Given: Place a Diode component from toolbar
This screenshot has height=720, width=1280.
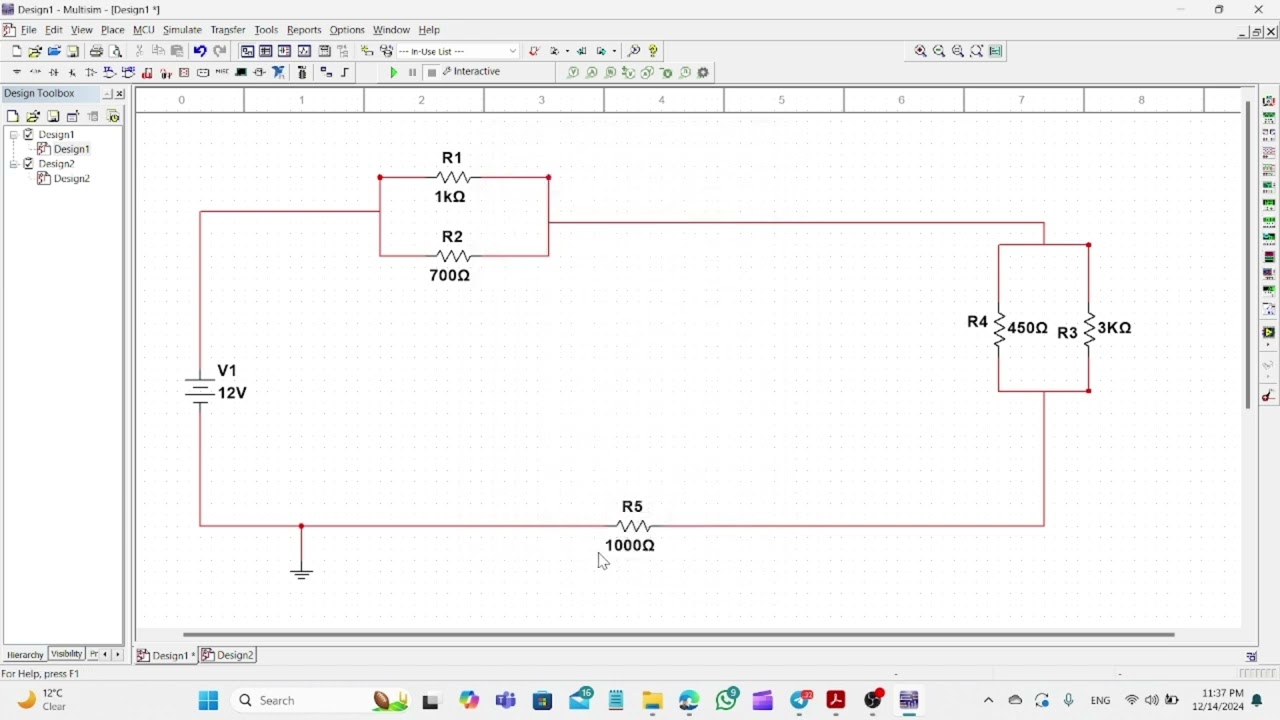Looking at the screenshot, I should click(x=54, y=73).
